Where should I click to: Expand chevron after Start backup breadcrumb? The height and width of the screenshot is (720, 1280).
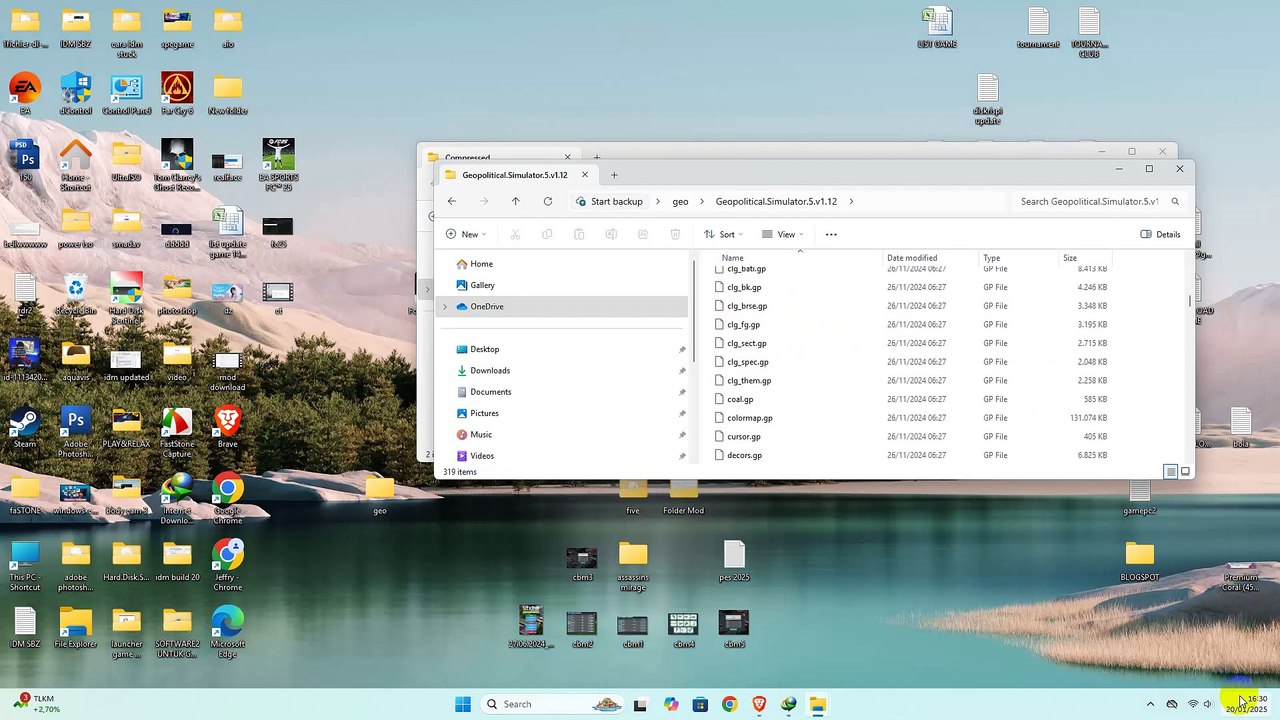(658, 201)
